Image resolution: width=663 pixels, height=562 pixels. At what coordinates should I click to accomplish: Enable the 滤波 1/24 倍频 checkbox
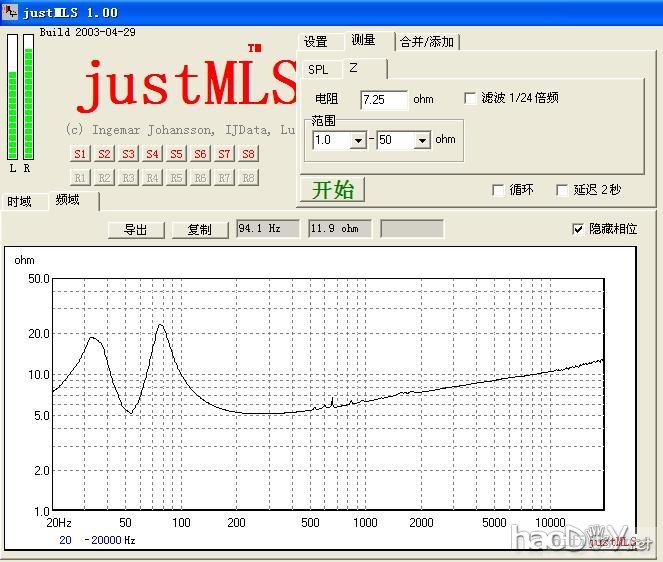pyautogui.click(x=471, y=98)
